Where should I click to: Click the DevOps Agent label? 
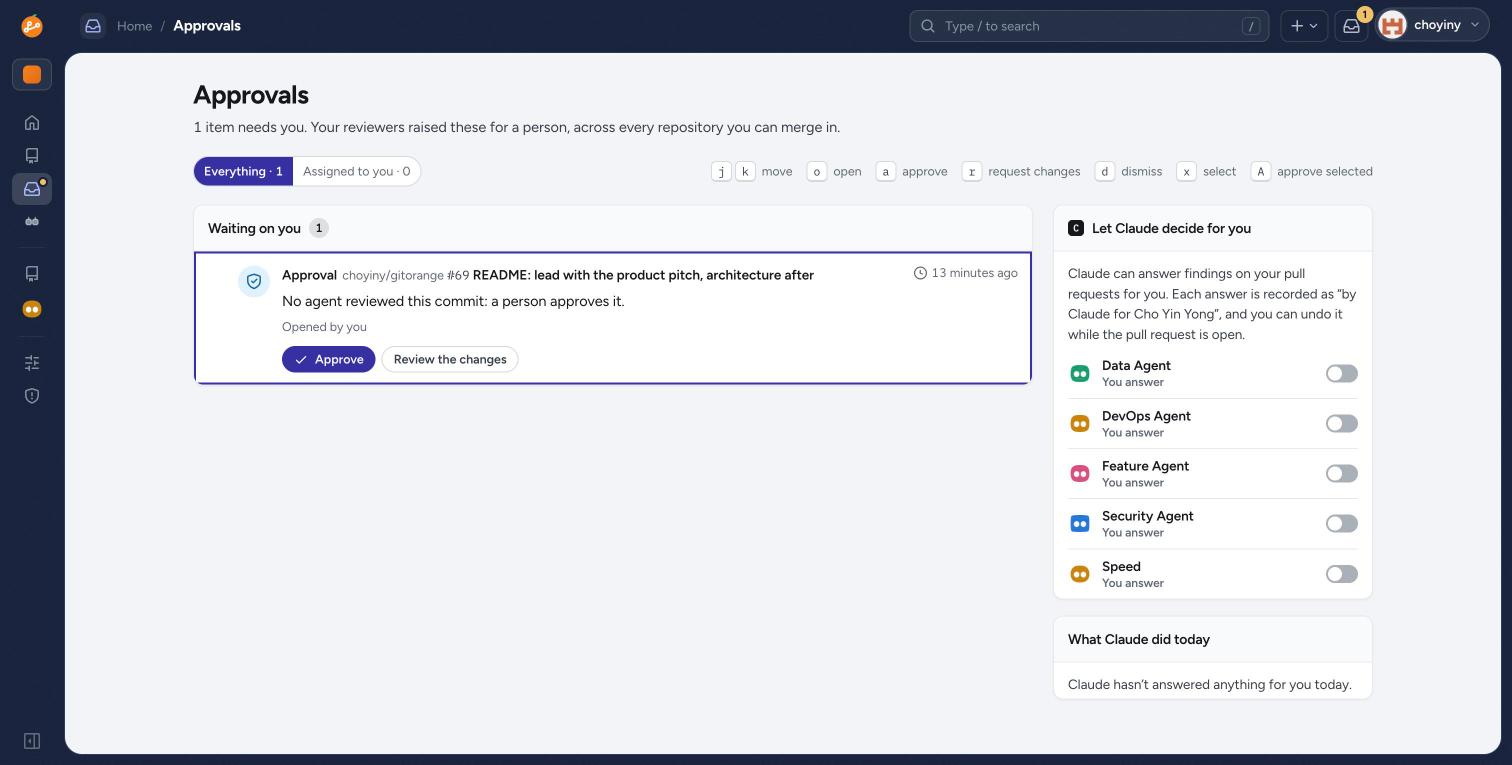tap(1146, 416)
